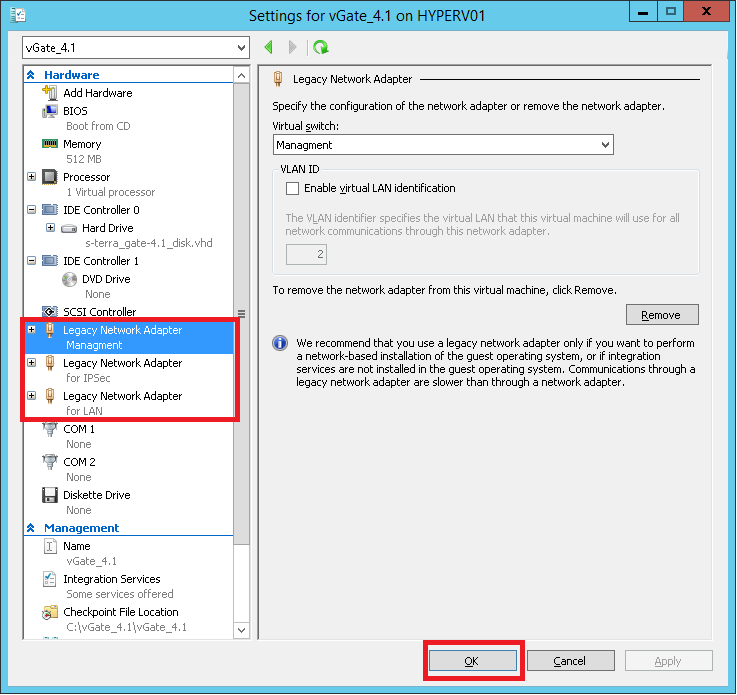Click the blue information icon
Viewport: 737px width, 695px height.
click(x=280, y=343)
